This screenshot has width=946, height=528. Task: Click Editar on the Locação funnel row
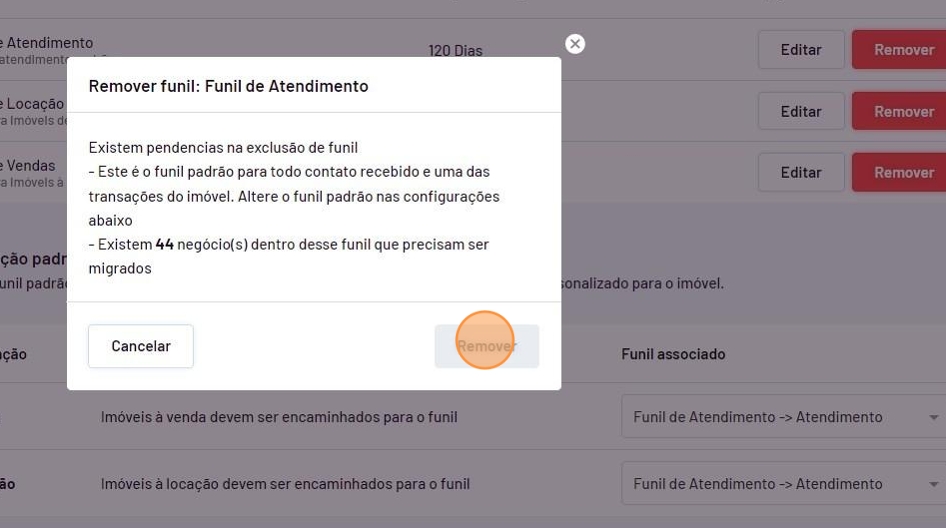click(800, 111)
